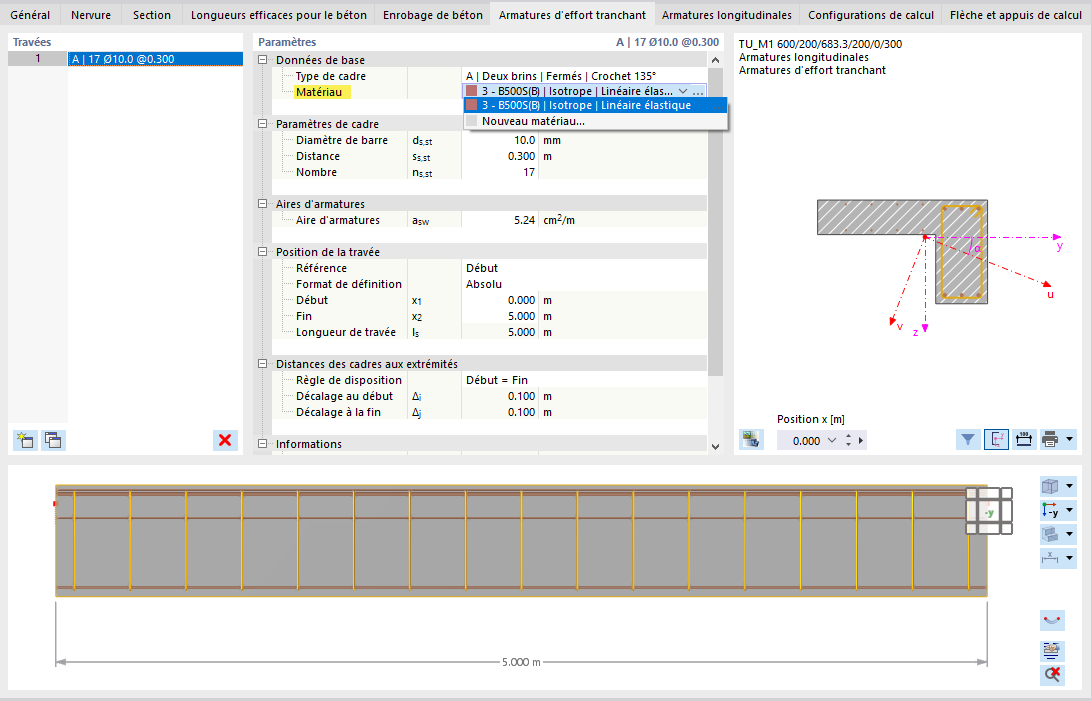Create a new span in Travées

[26, 440]
